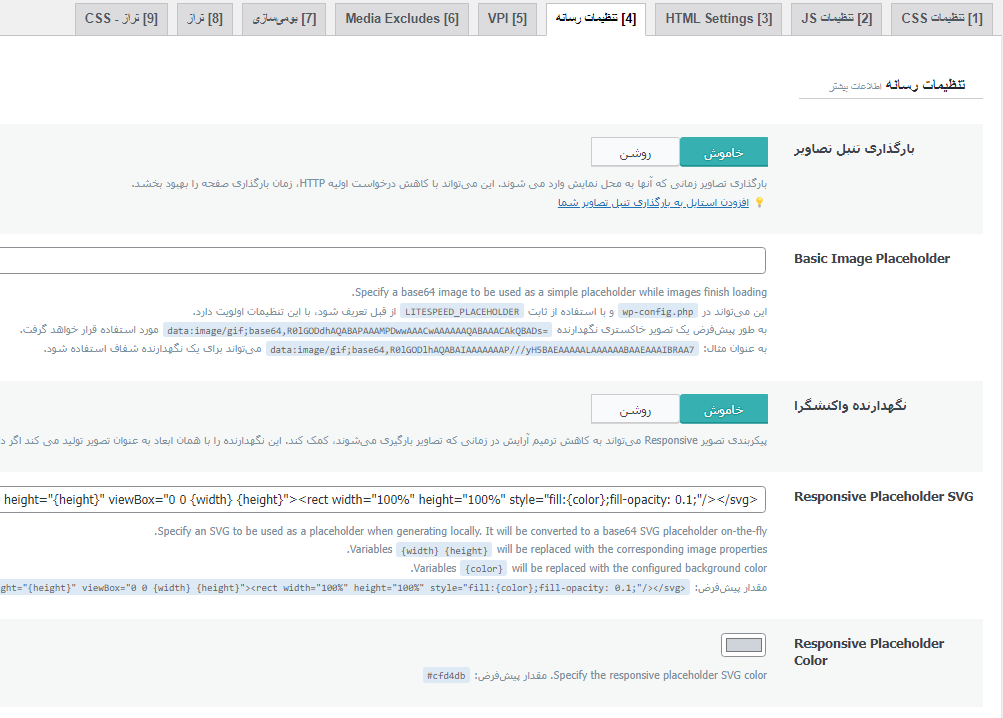Open the Responsive Placeholder Color swatch

(x=743, y=645)
